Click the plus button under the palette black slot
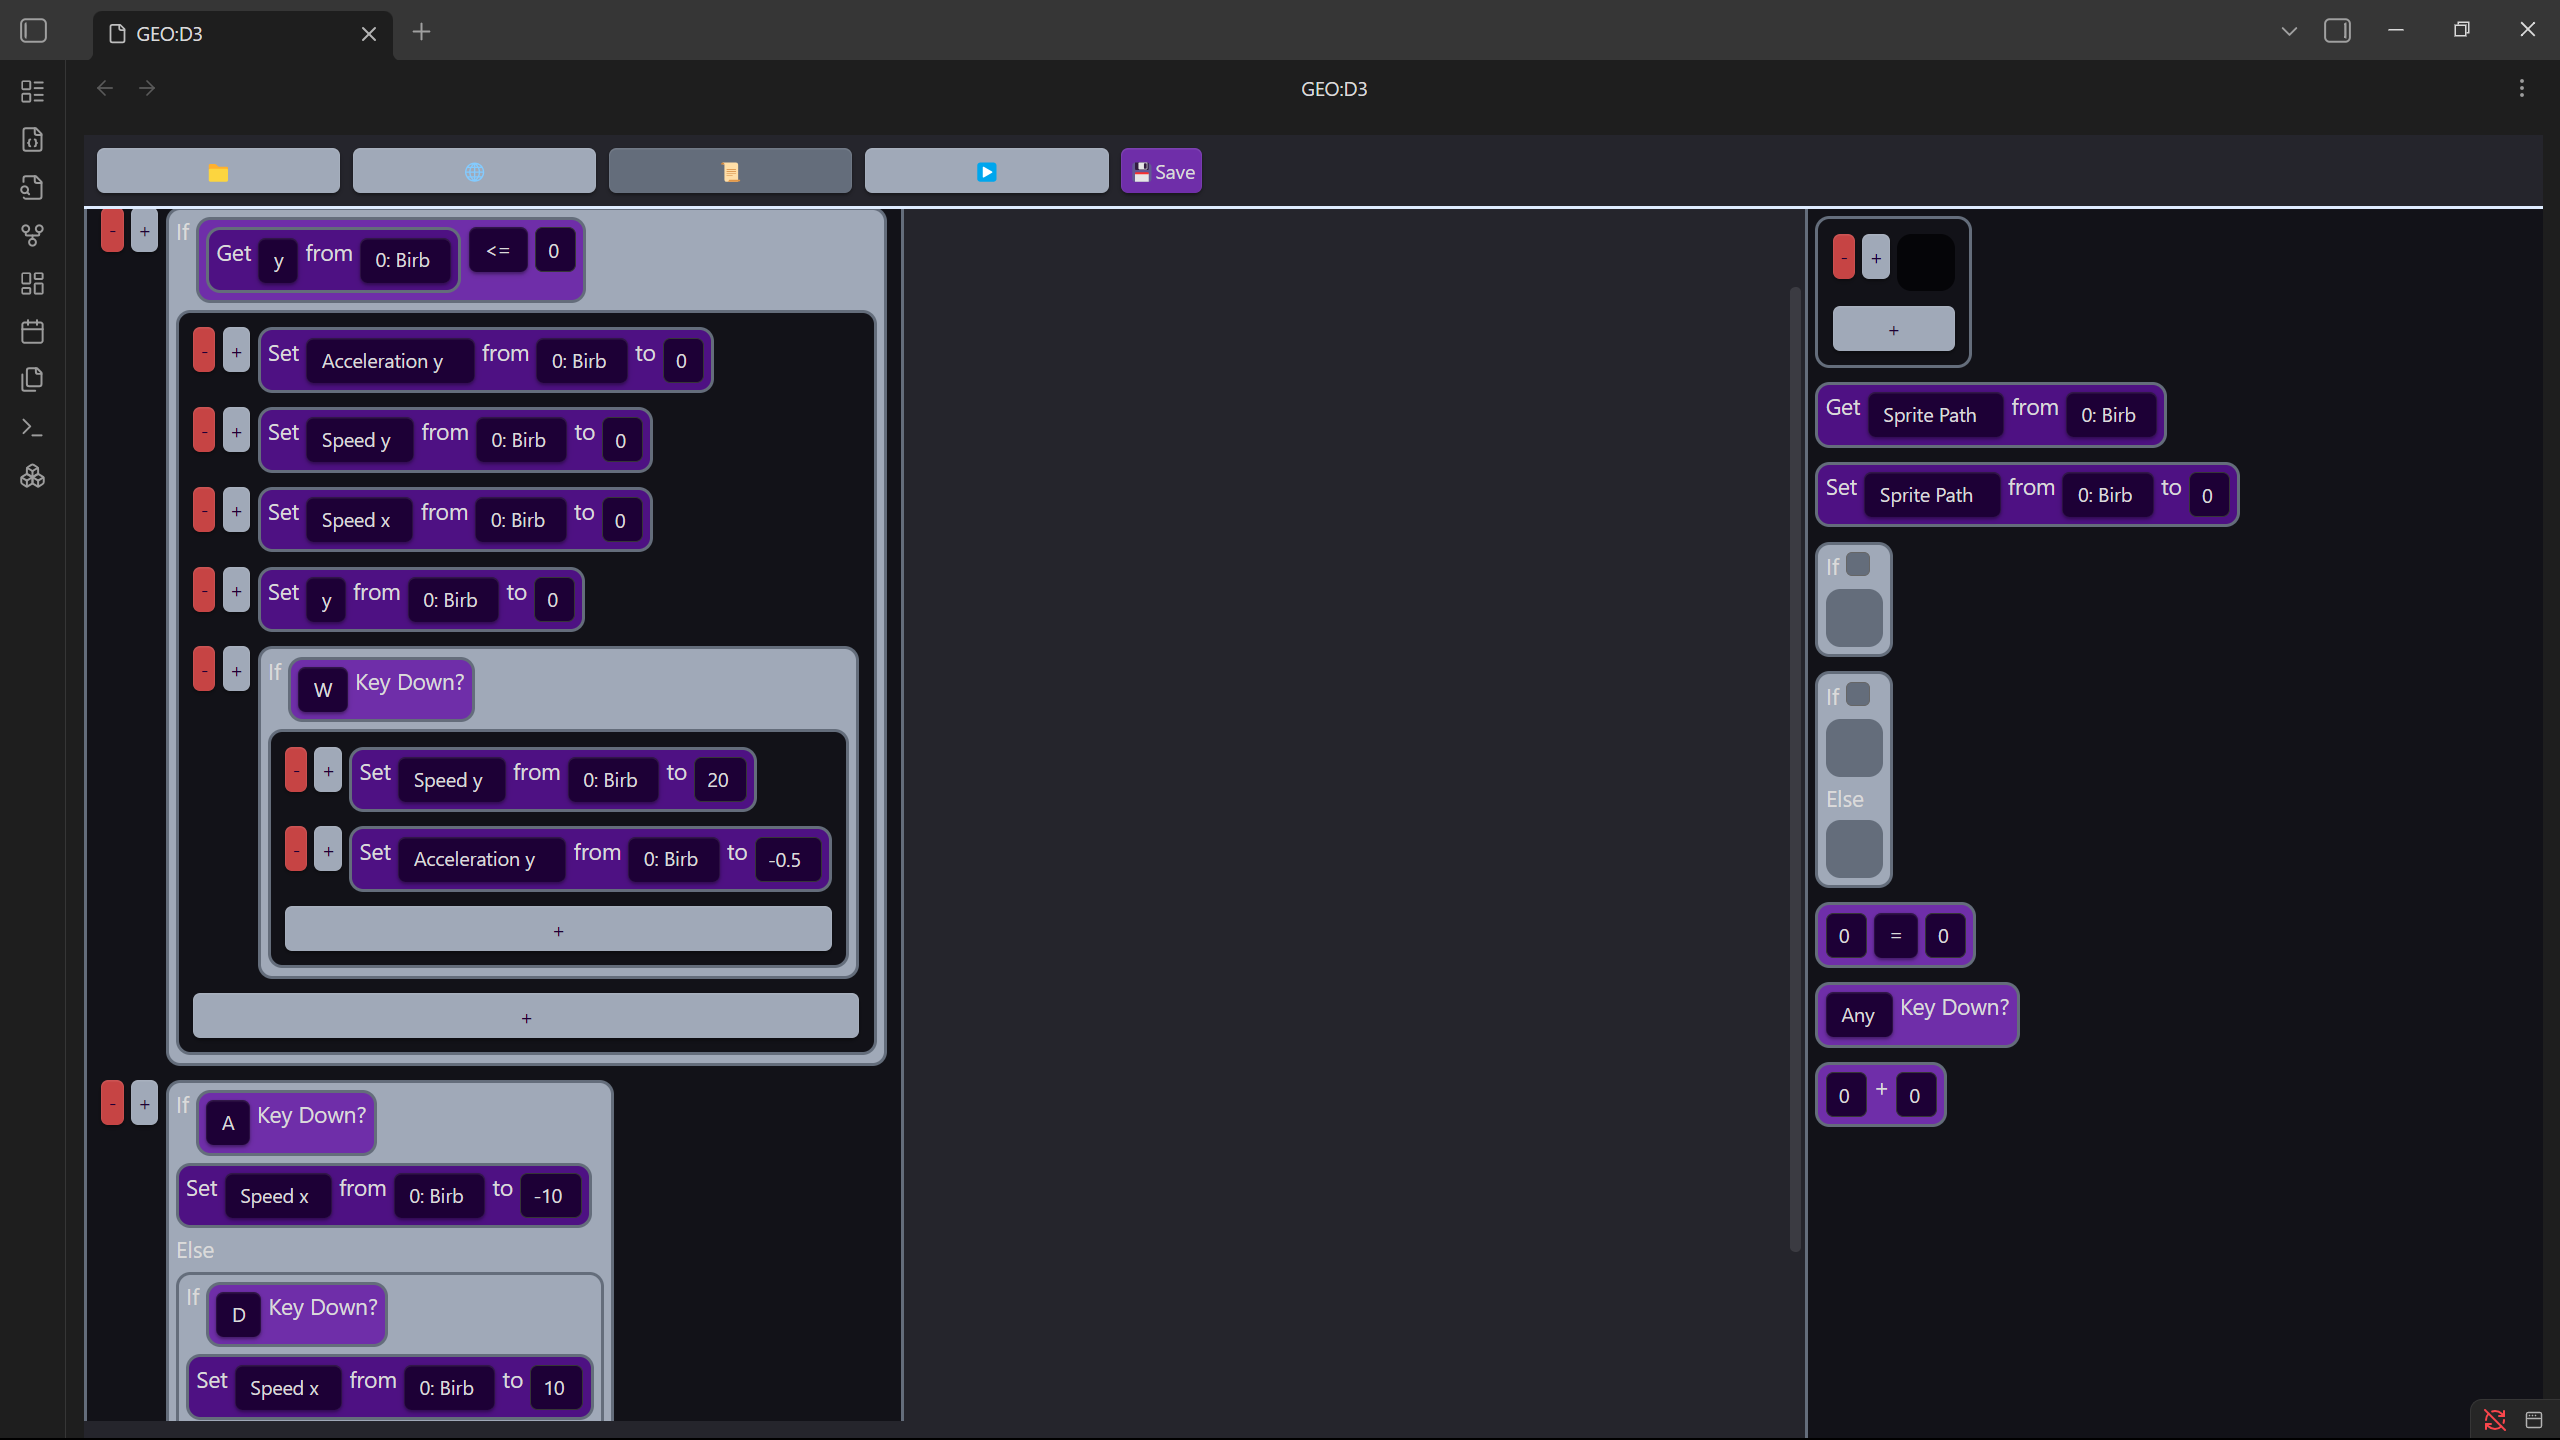This screenshot has width=2560, height=1440. coord(1893,329)
